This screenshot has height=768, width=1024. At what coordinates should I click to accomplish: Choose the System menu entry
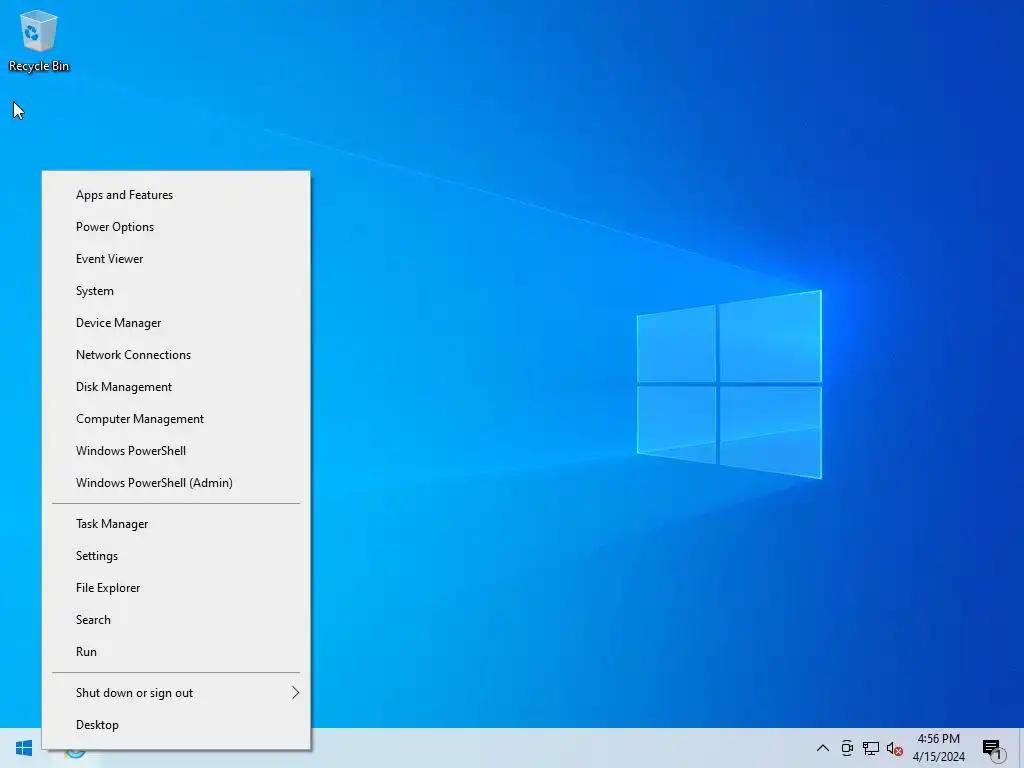176,291
